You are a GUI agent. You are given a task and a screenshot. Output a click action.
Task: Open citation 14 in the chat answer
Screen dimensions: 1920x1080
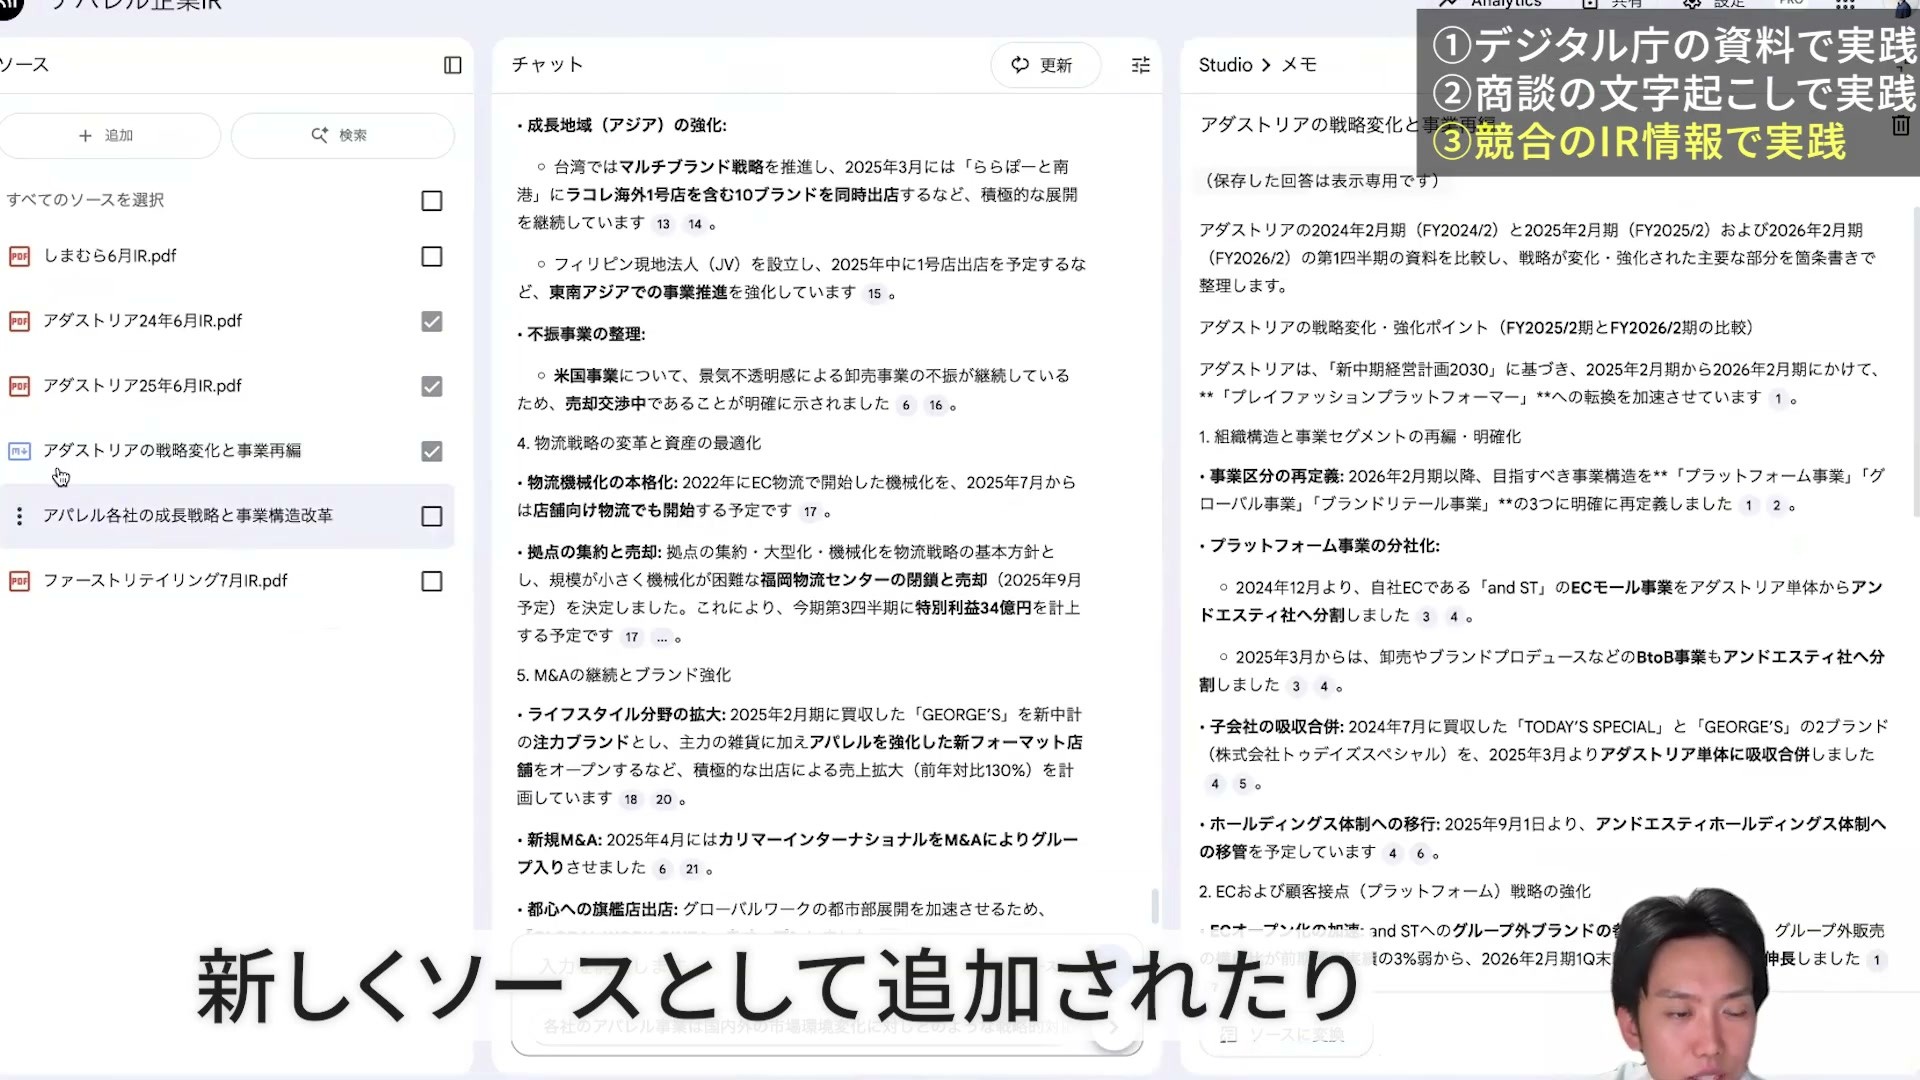[x=695, y=224]
